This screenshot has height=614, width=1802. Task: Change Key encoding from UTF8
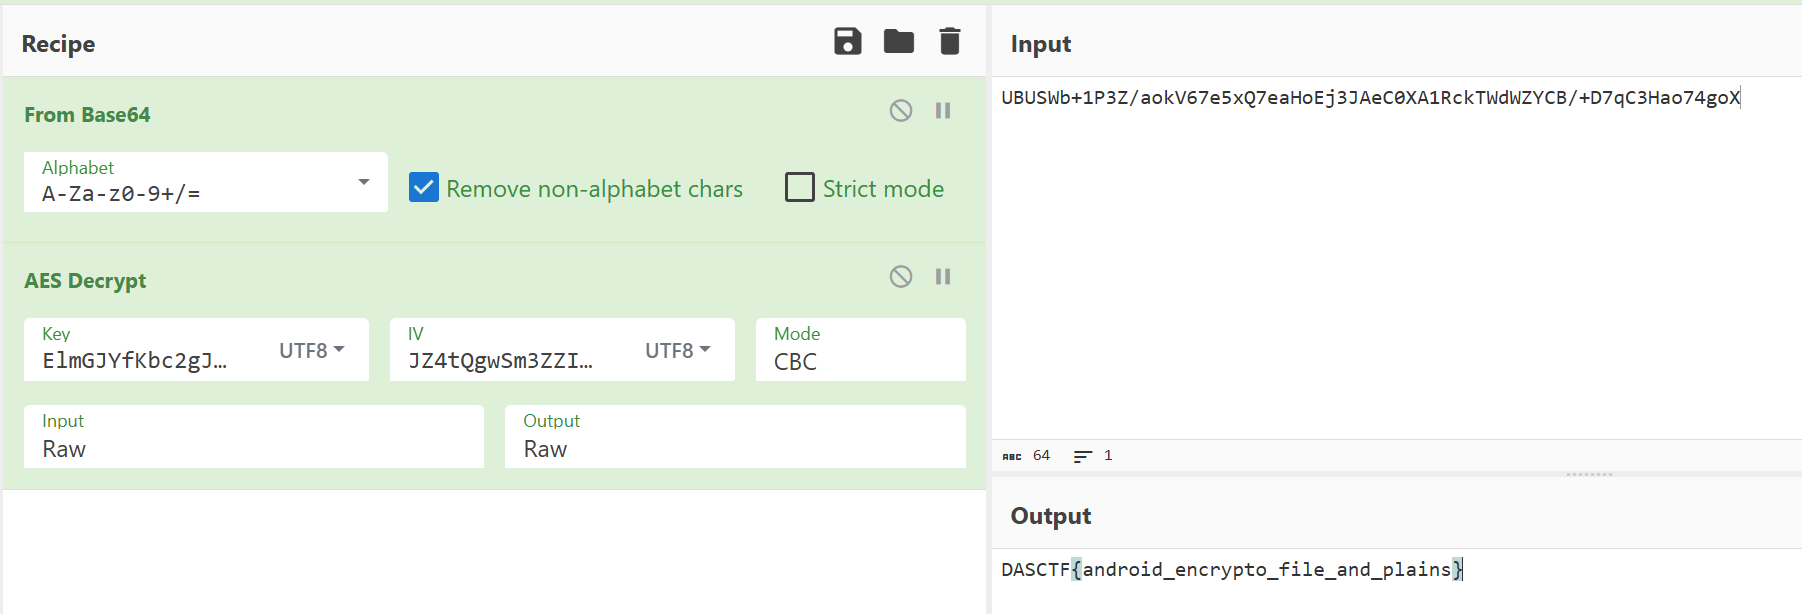(311, 351)
